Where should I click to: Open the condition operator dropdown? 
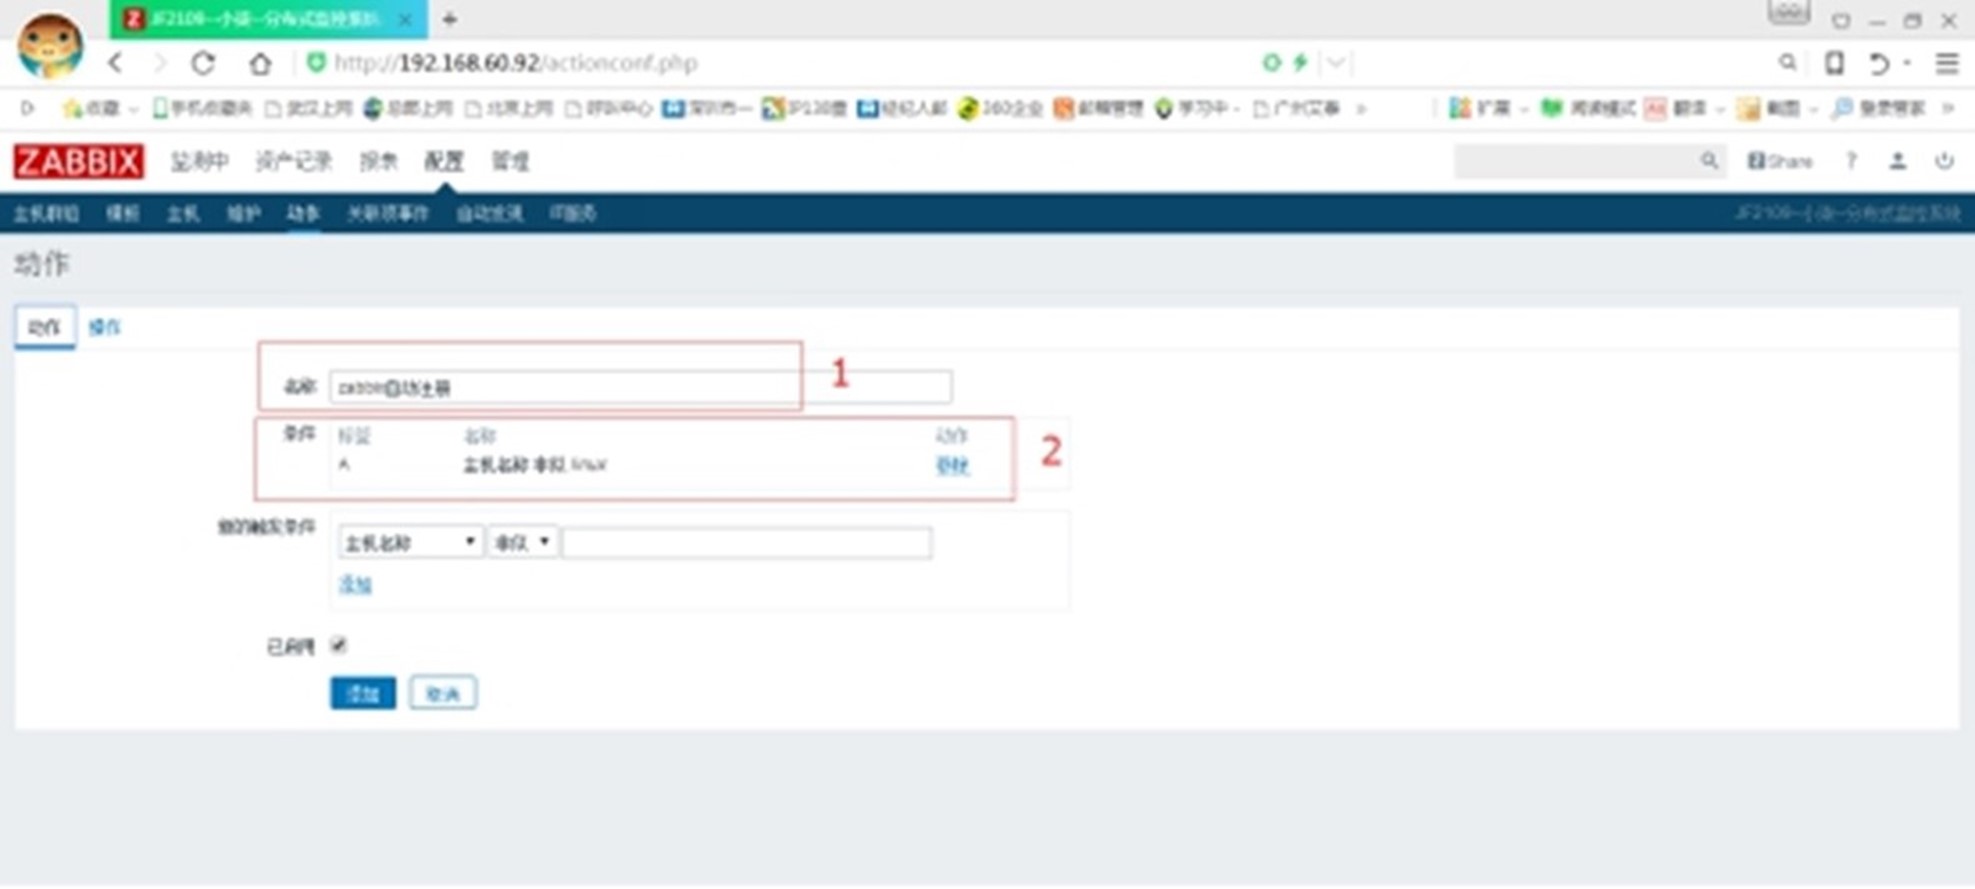(x=522, y=542)
